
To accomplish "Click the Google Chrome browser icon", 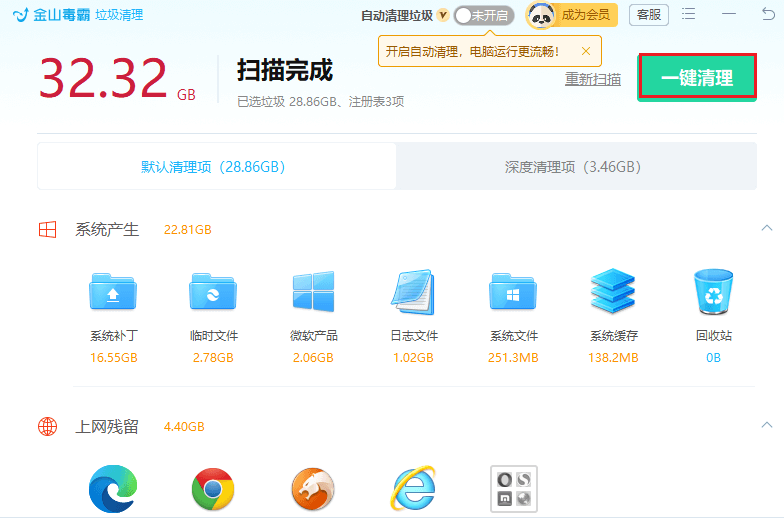I will point(213,489).
